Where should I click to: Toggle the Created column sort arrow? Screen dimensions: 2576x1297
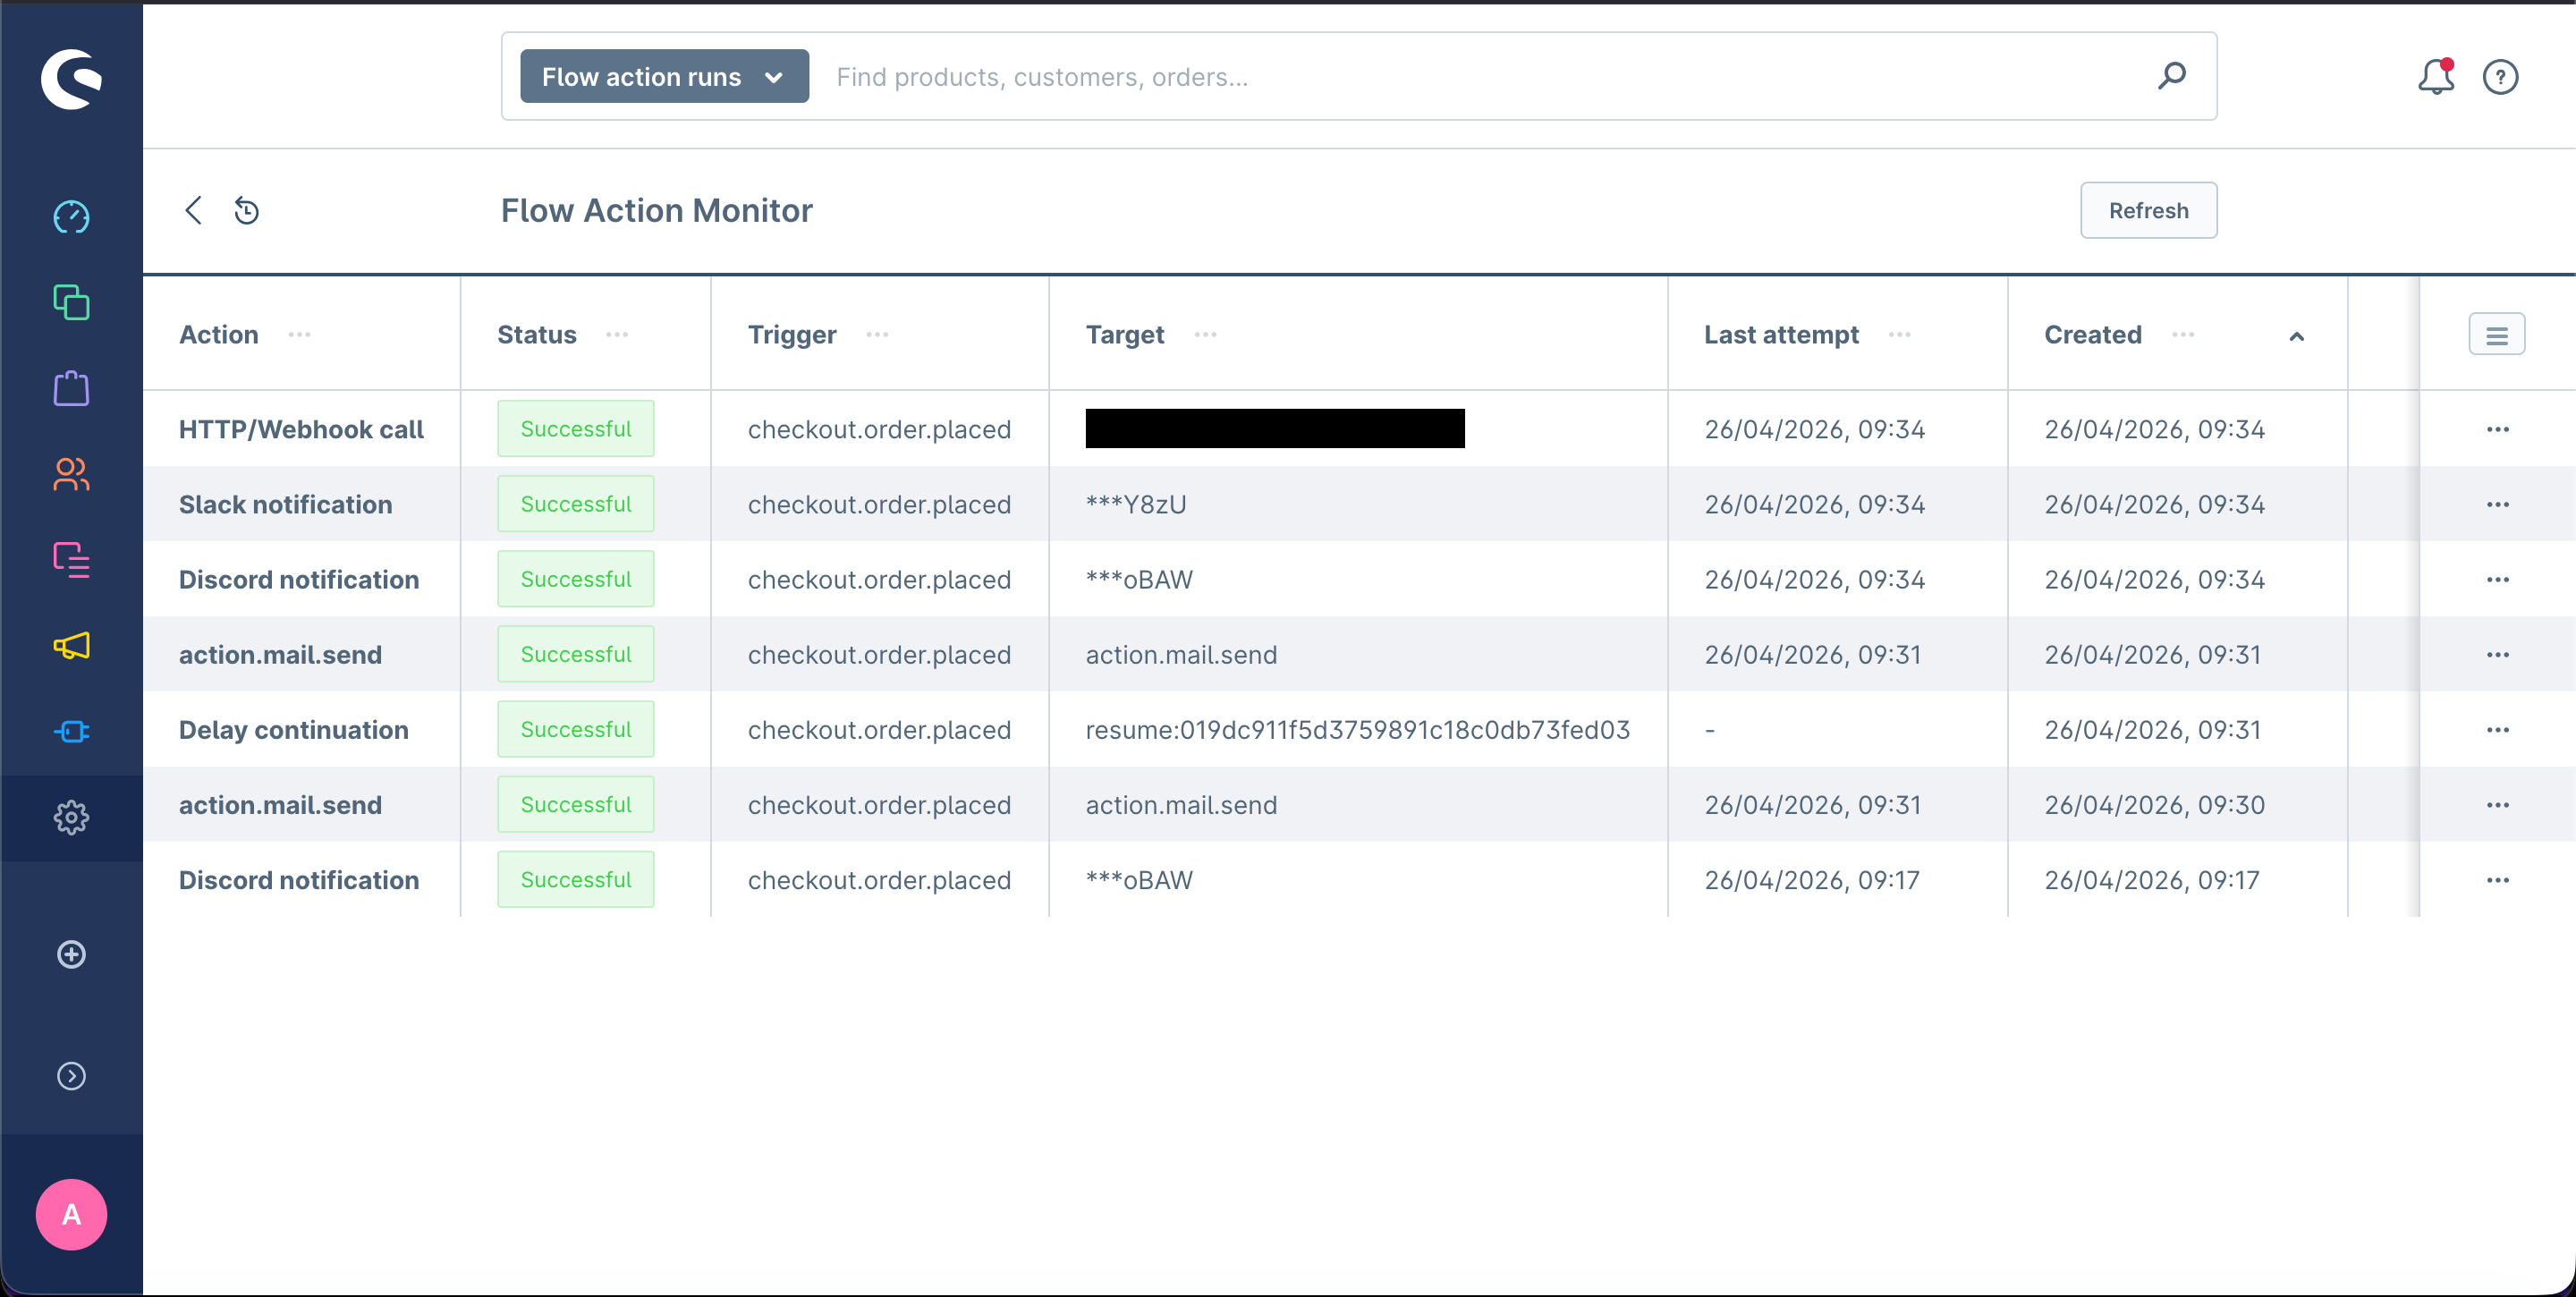click(x=2296, y=337)
